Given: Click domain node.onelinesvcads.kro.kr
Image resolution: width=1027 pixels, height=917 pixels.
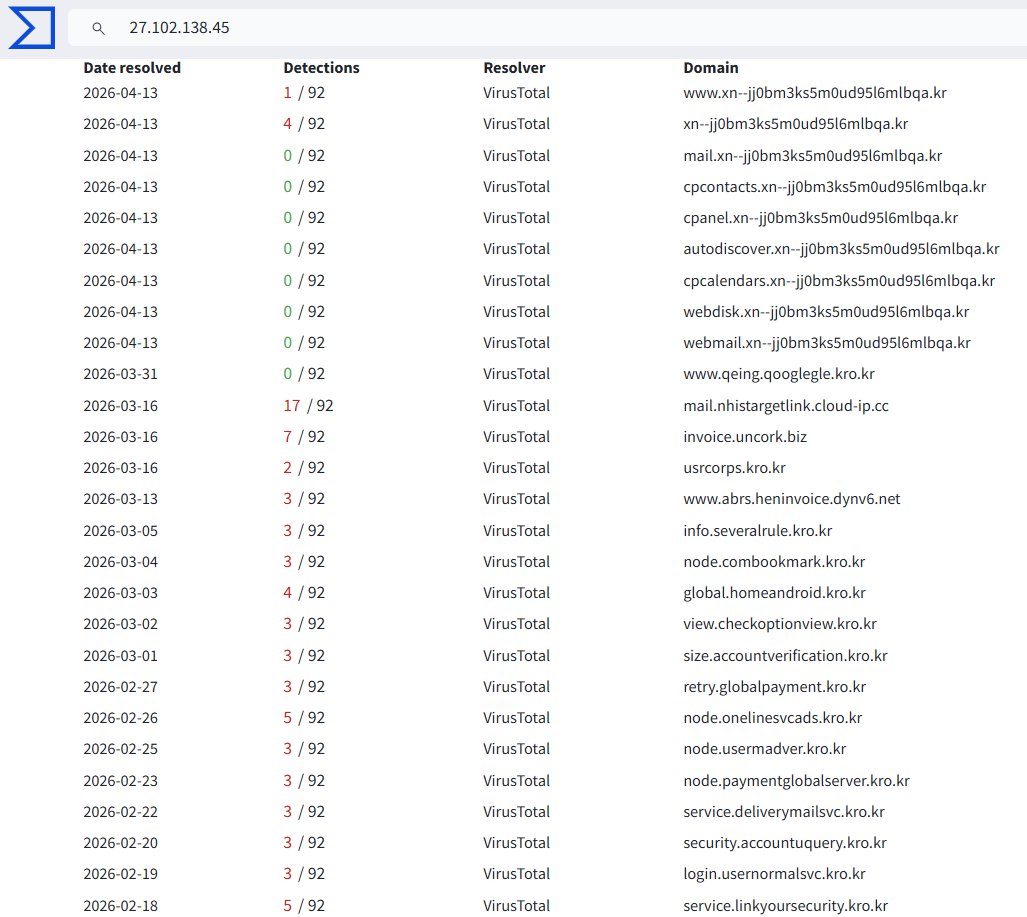Looking at the screenshot, I should tap(772, 718).
